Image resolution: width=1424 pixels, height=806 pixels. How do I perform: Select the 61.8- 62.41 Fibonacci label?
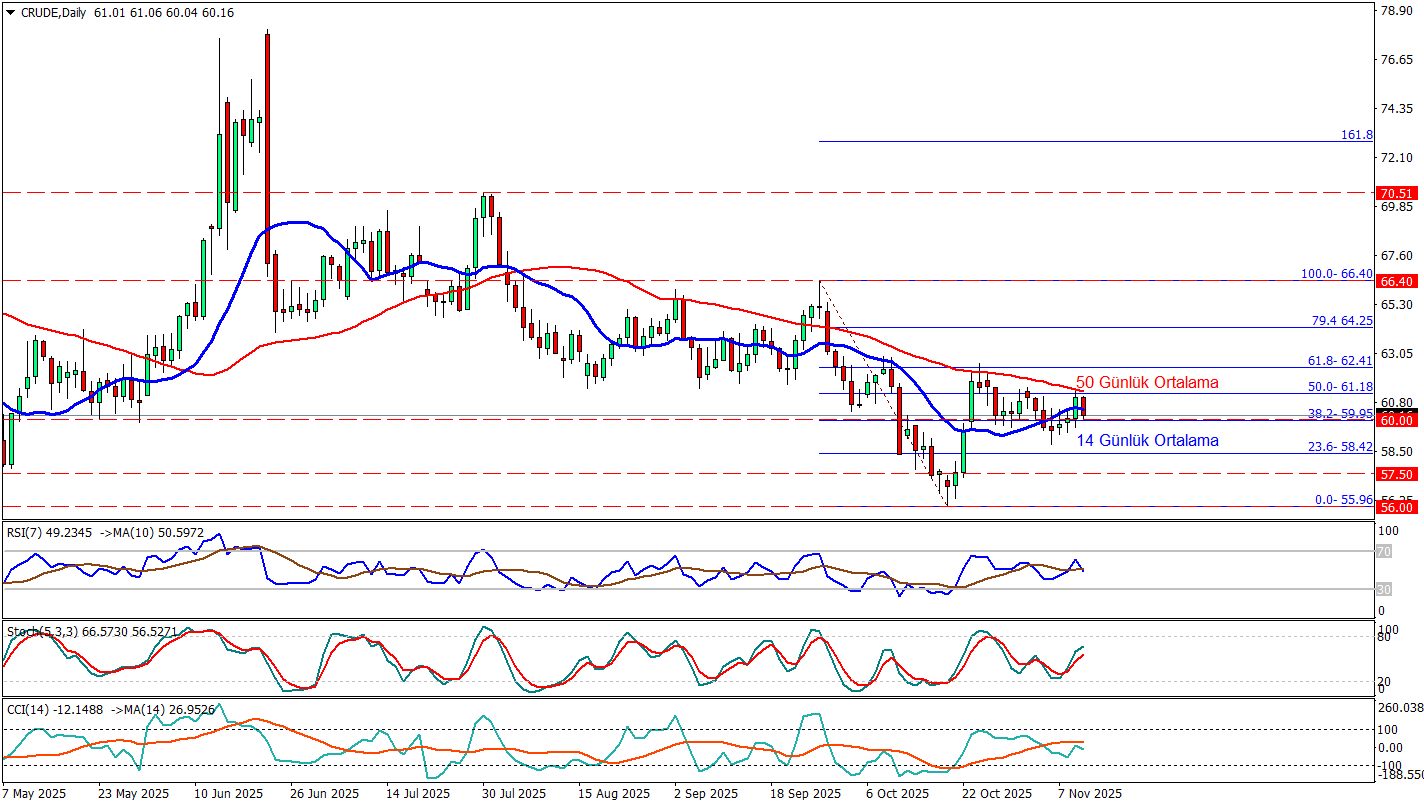pyautogui.click(x=1342, y=360)
